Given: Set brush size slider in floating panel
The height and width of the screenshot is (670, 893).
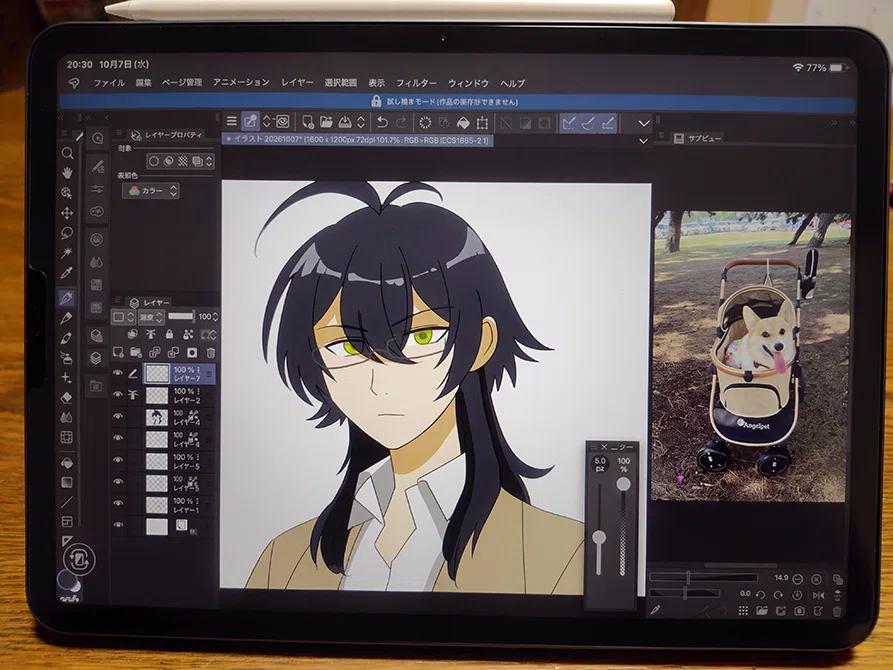Looking at the screenshot, I should click(599, 537).
